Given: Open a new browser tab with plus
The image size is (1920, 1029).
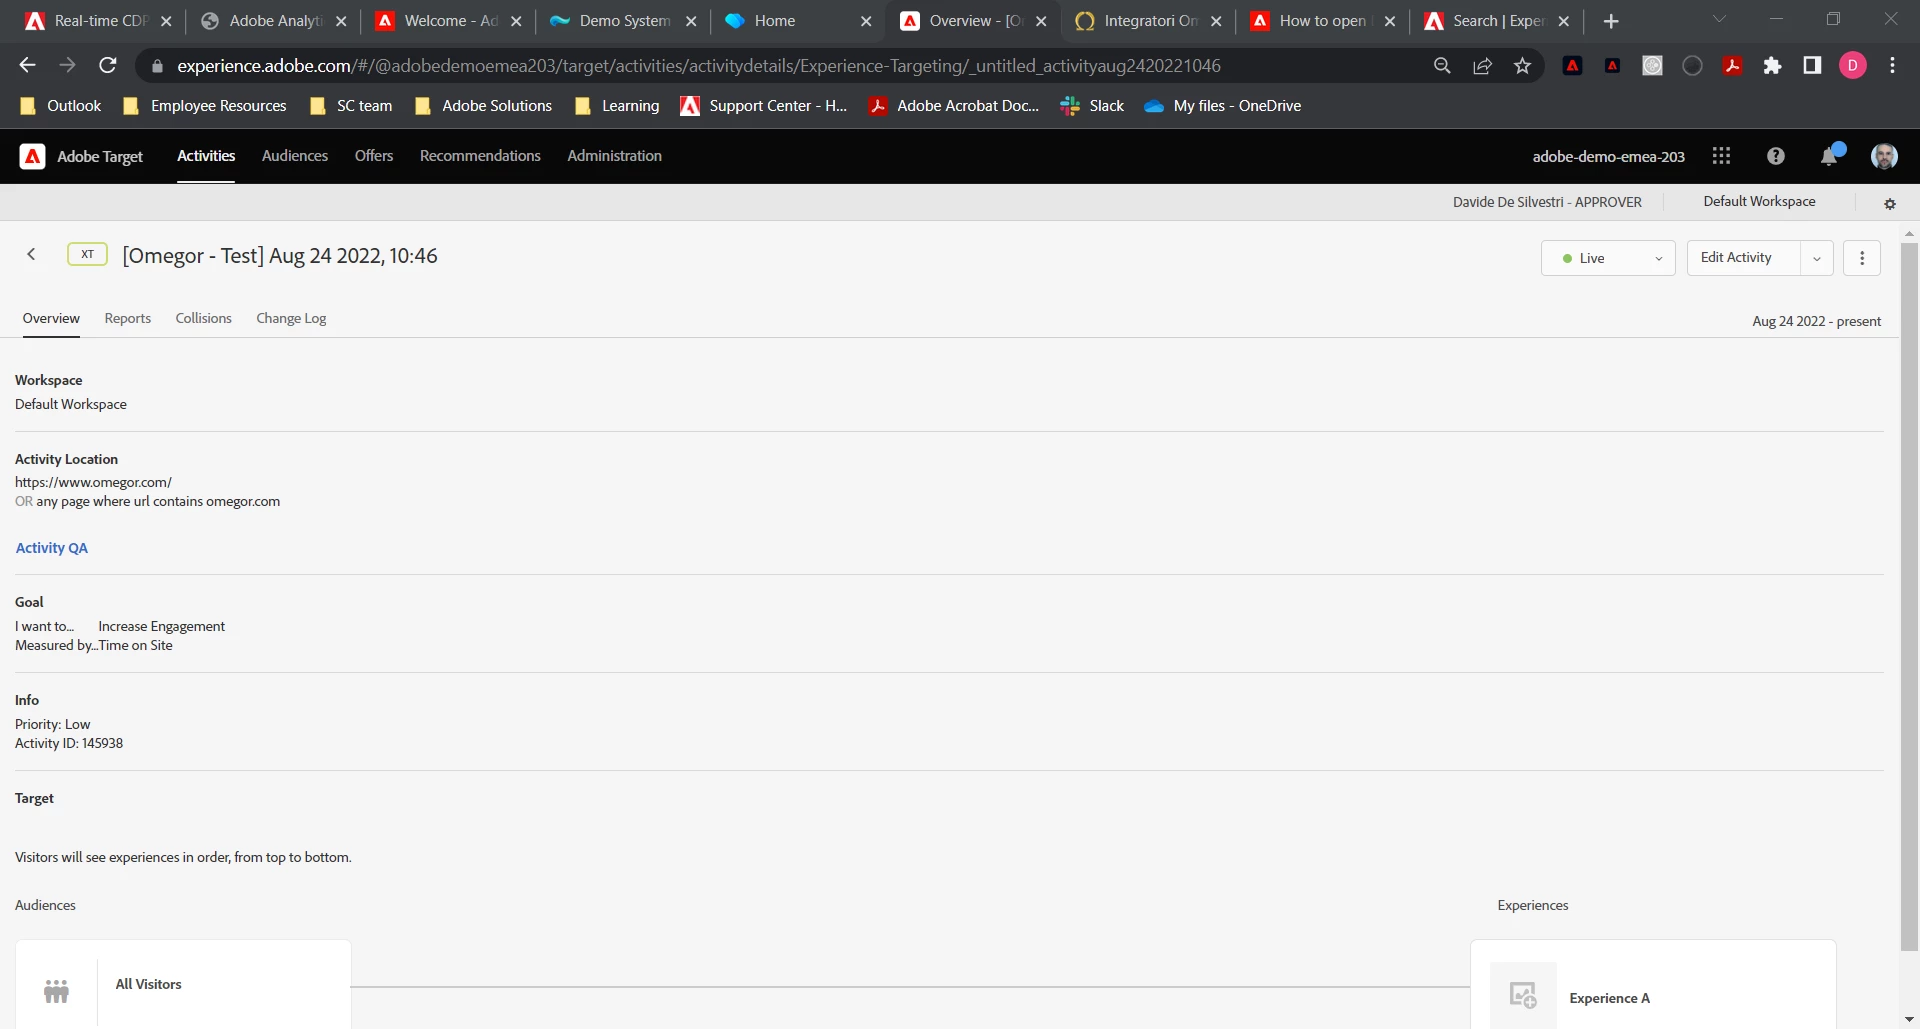Looking at the screenshot, I should (1611, 21).
